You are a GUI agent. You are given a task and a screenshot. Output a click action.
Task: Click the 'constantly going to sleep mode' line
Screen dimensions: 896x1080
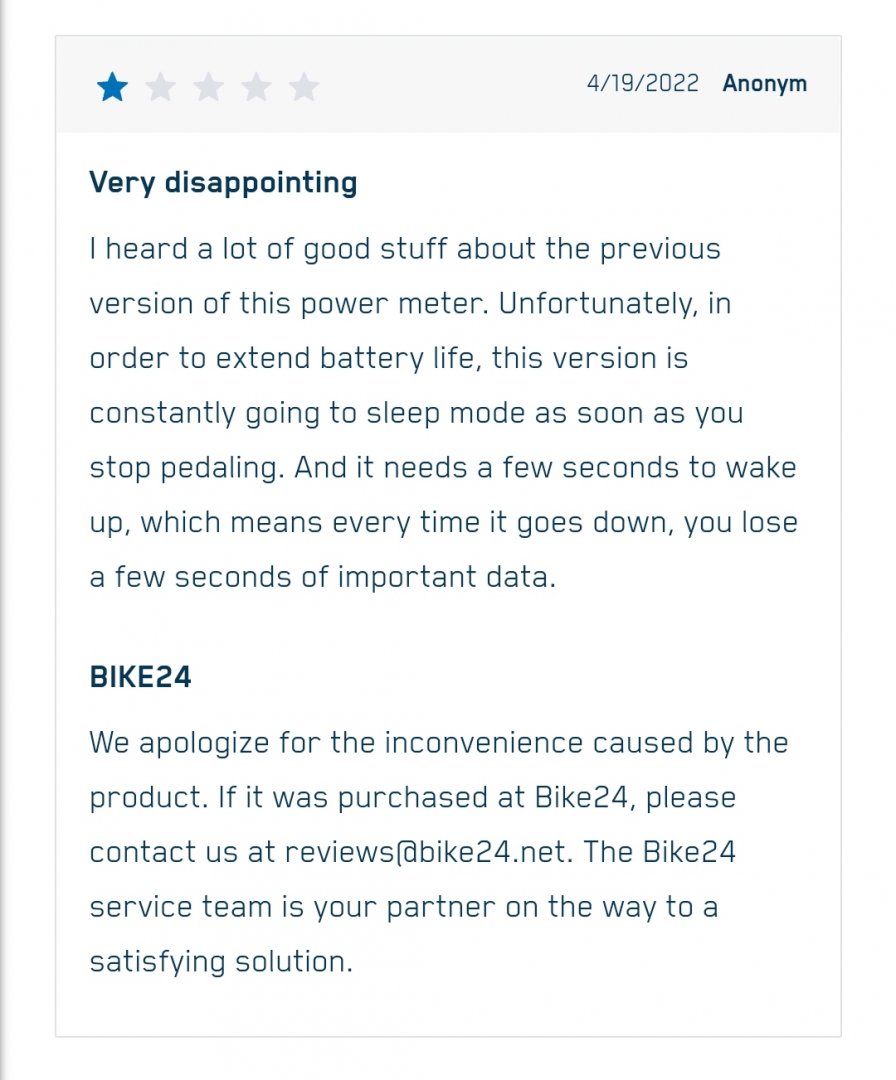tap(417, 413)
